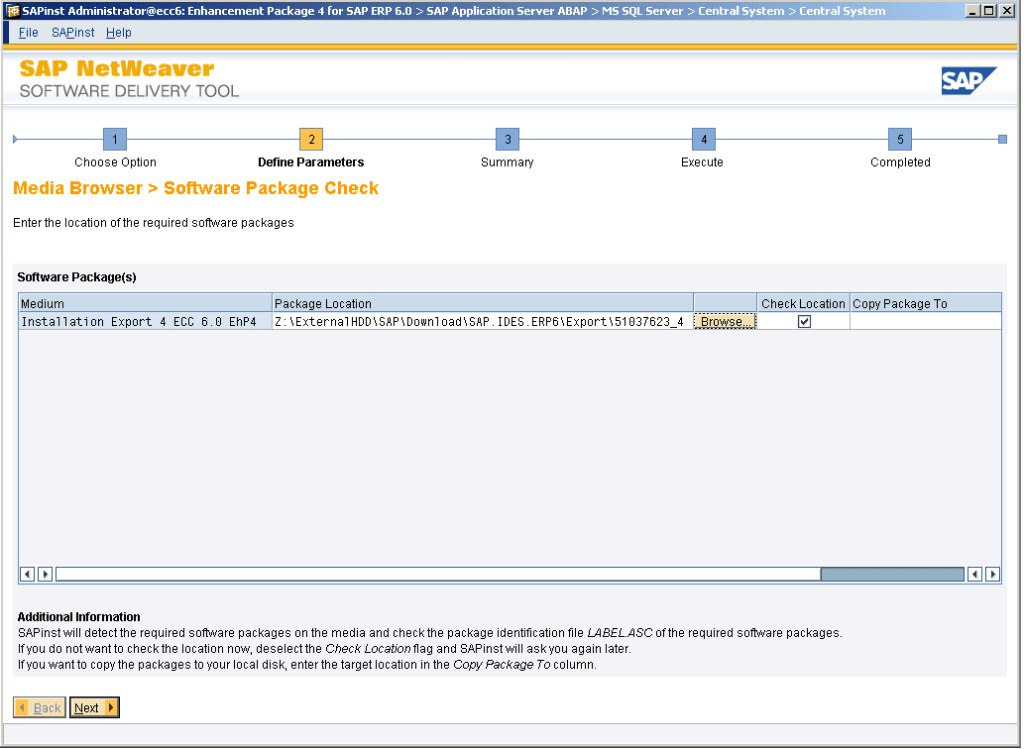Open the SAPinst menu
This screenshot has width=1024, height=749.
(x=72, y=33)
